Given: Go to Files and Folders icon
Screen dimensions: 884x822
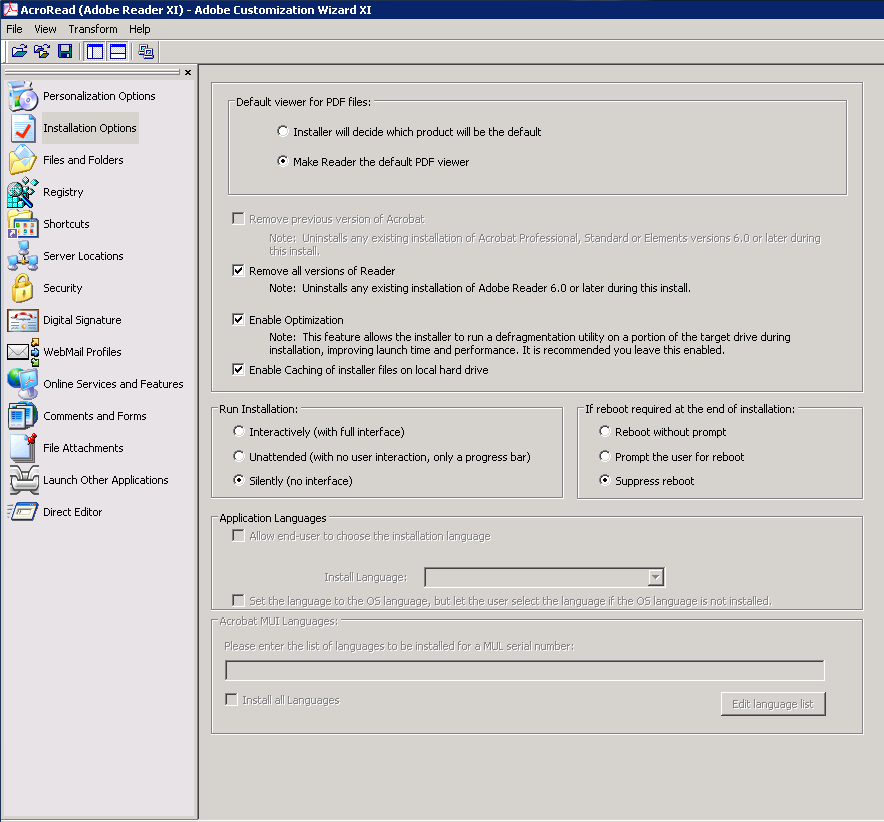Looking at the screenshot, I should coord(22,160).
